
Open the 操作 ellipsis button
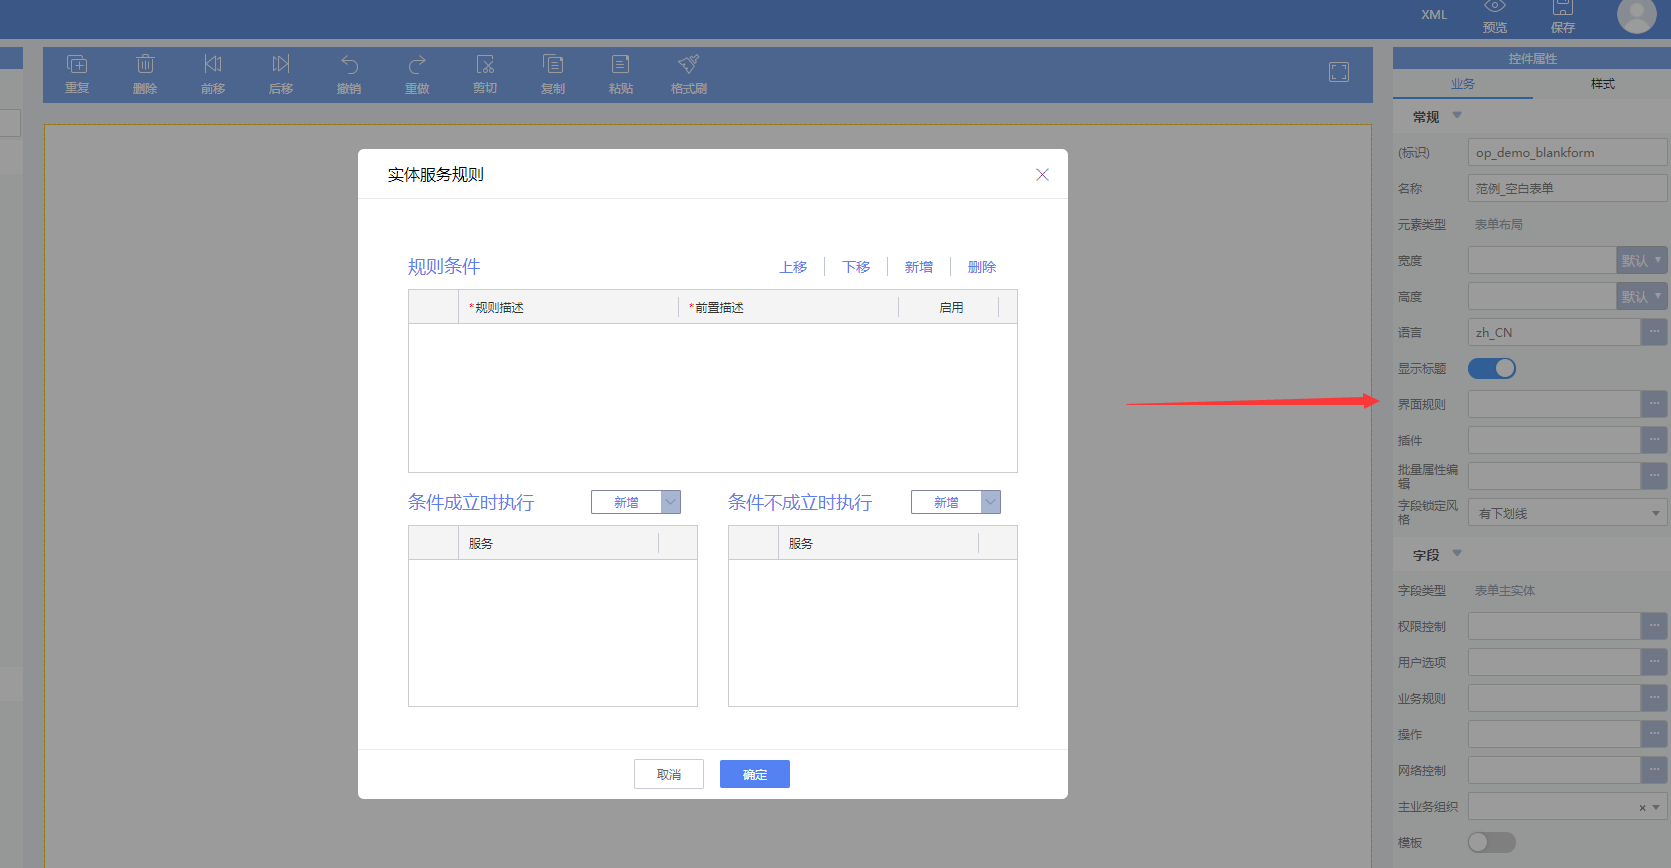pyautogui.click(x=1654, y=734)
